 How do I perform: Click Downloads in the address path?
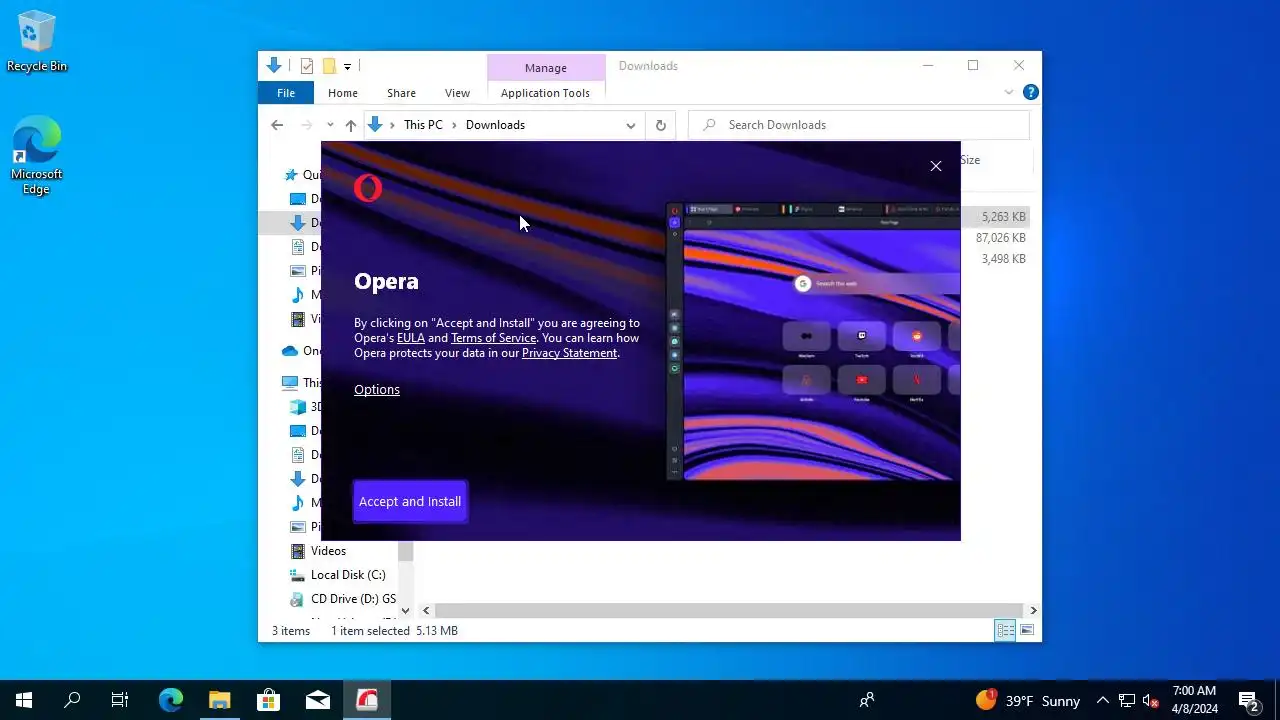click(x=495, y=125)
